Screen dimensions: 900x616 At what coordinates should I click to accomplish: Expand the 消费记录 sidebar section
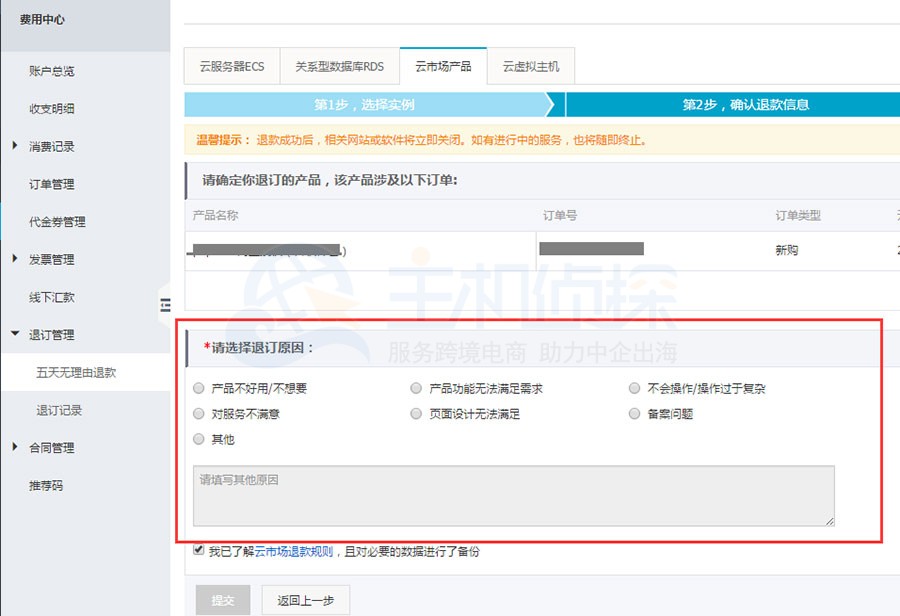point(48,146)
